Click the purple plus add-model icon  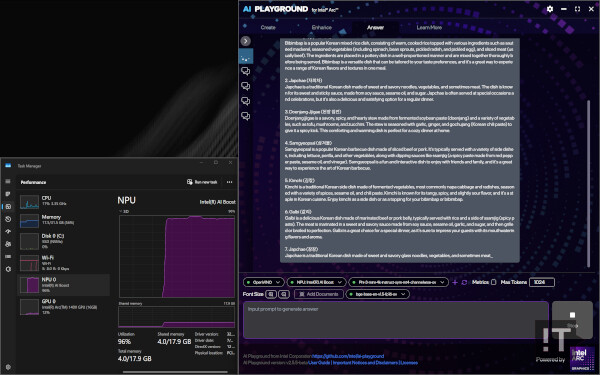[455, 282]
